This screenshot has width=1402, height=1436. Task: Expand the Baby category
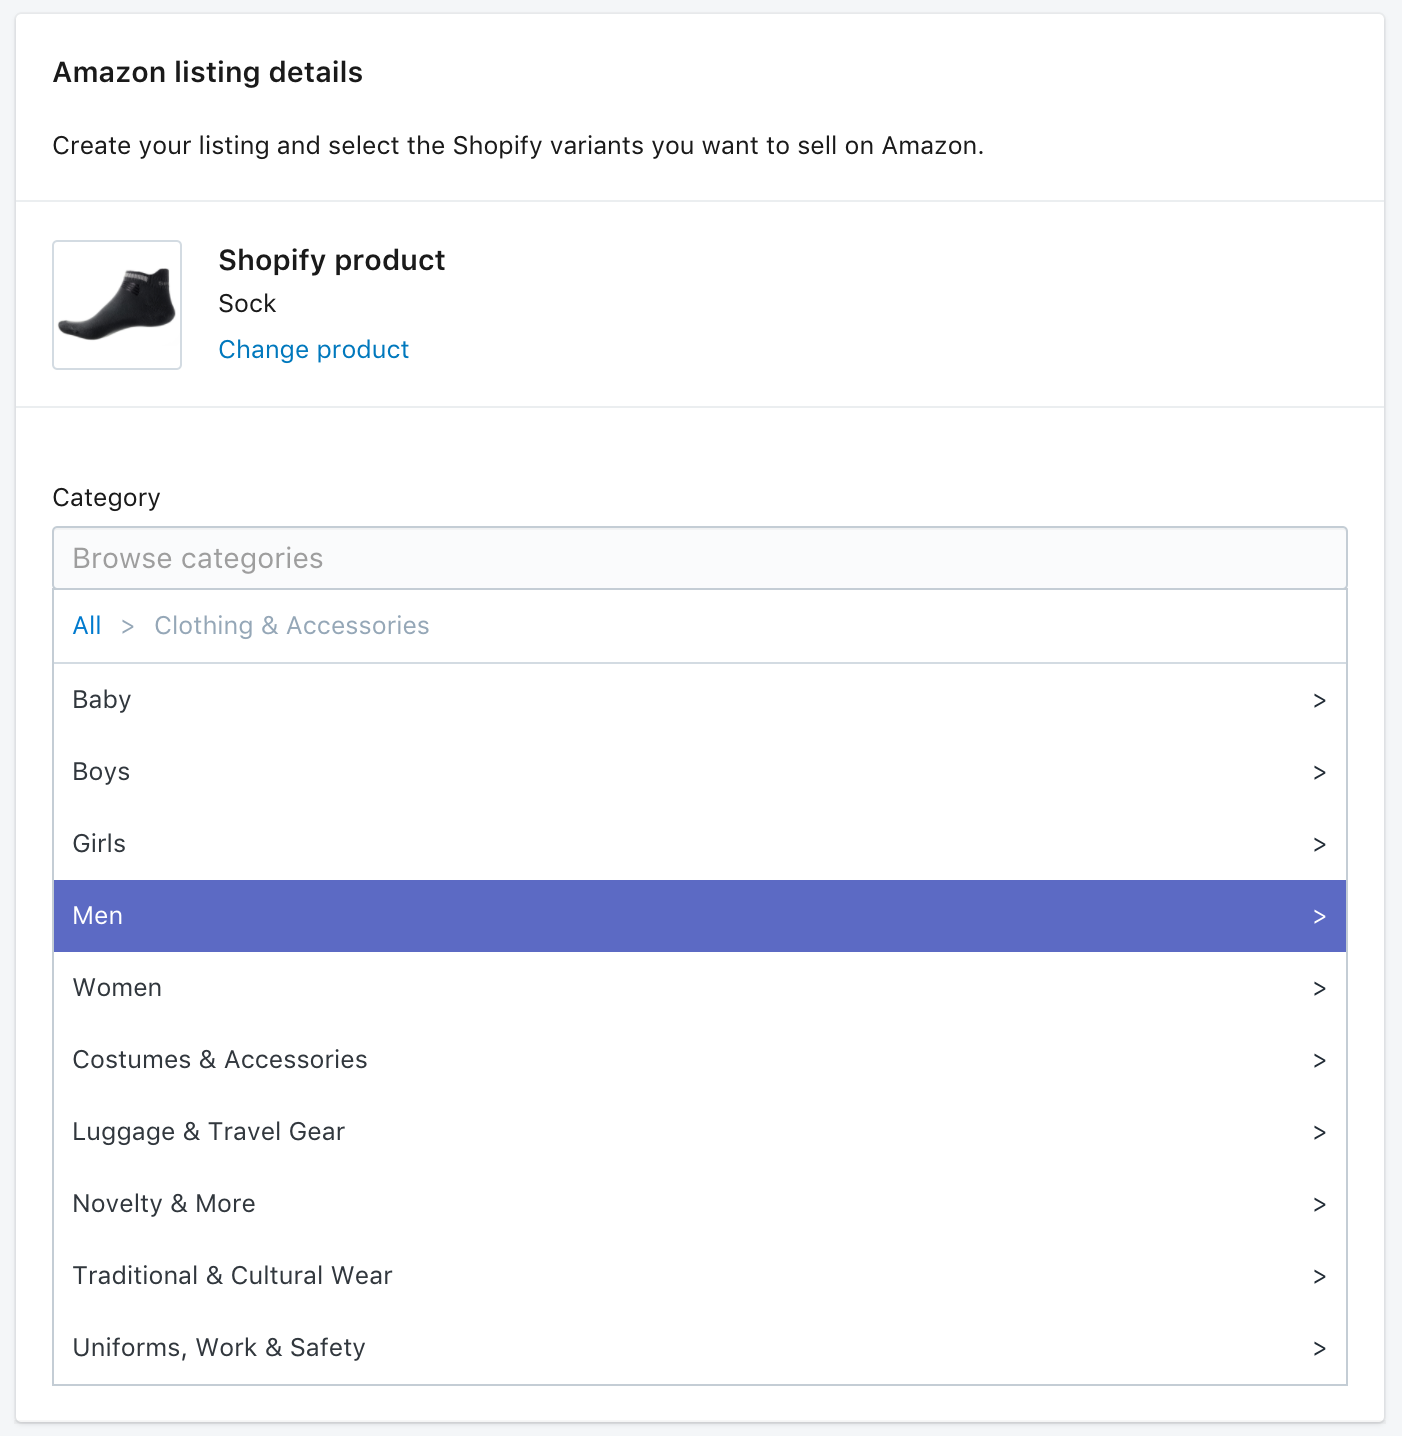(1320, 700)
